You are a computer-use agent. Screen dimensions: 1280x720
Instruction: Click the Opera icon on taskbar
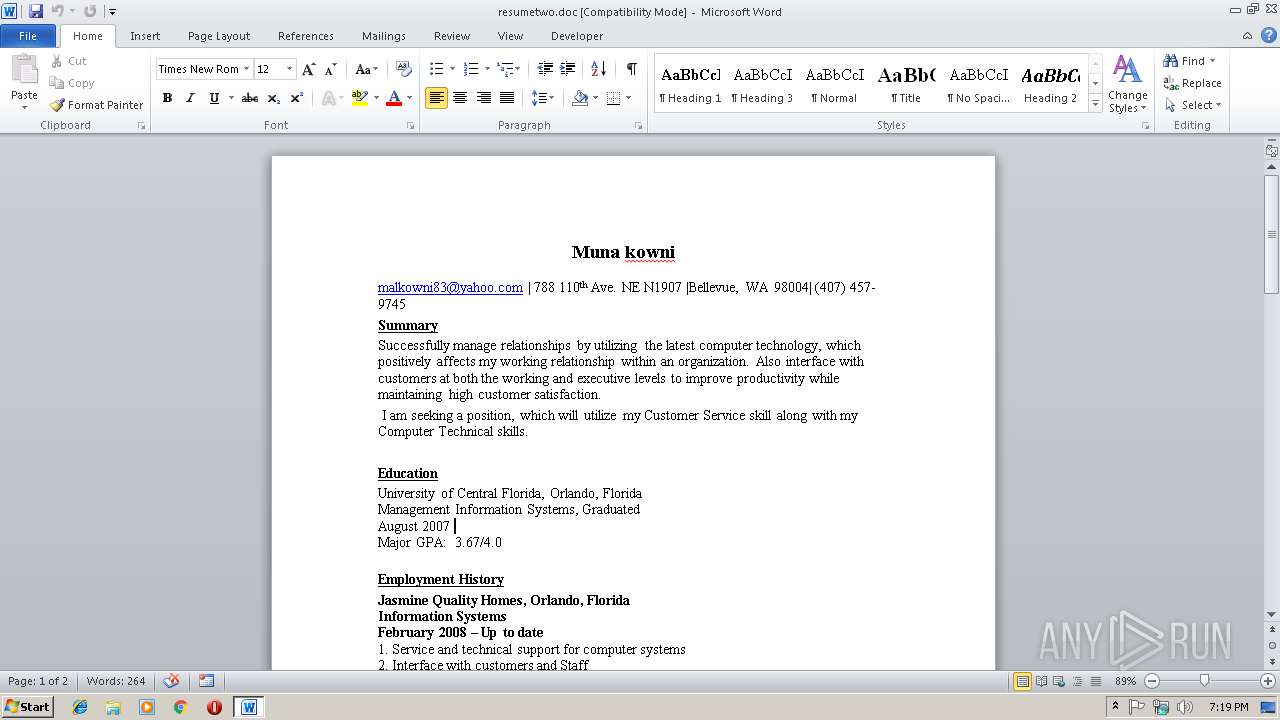pyautogui.click(x=214, y=707)
